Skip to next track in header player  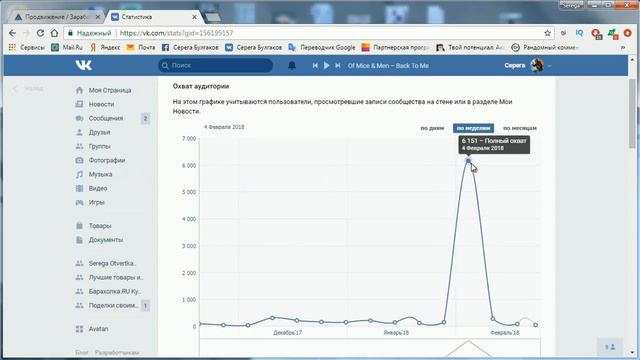click(338, 65)
